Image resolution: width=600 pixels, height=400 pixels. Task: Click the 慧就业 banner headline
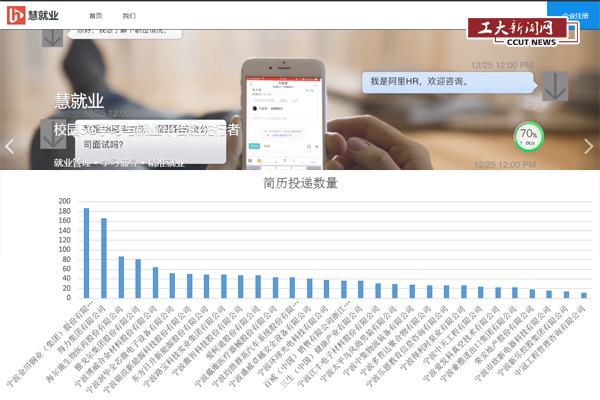(x=79, y=101)
